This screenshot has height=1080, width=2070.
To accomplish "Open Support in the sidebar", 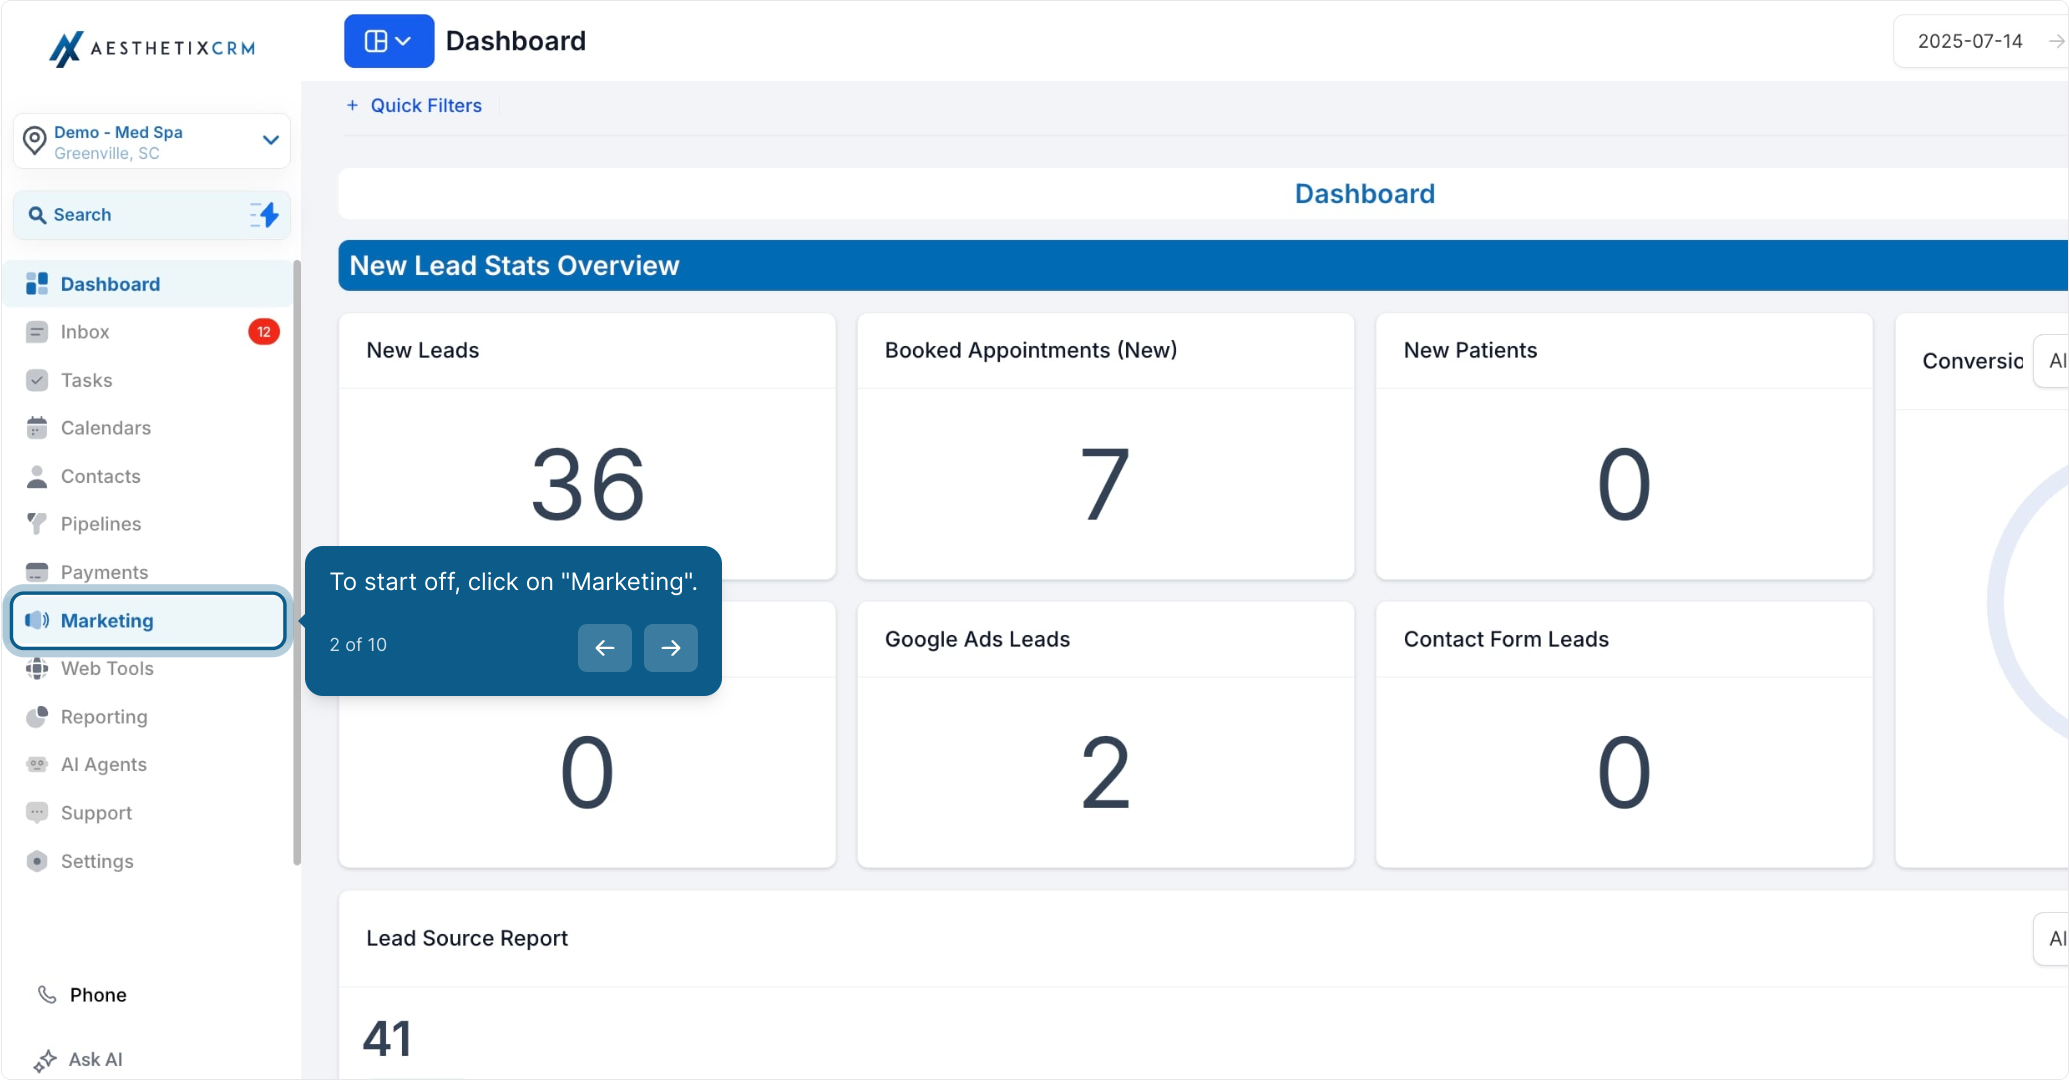I will coord(148,813).
